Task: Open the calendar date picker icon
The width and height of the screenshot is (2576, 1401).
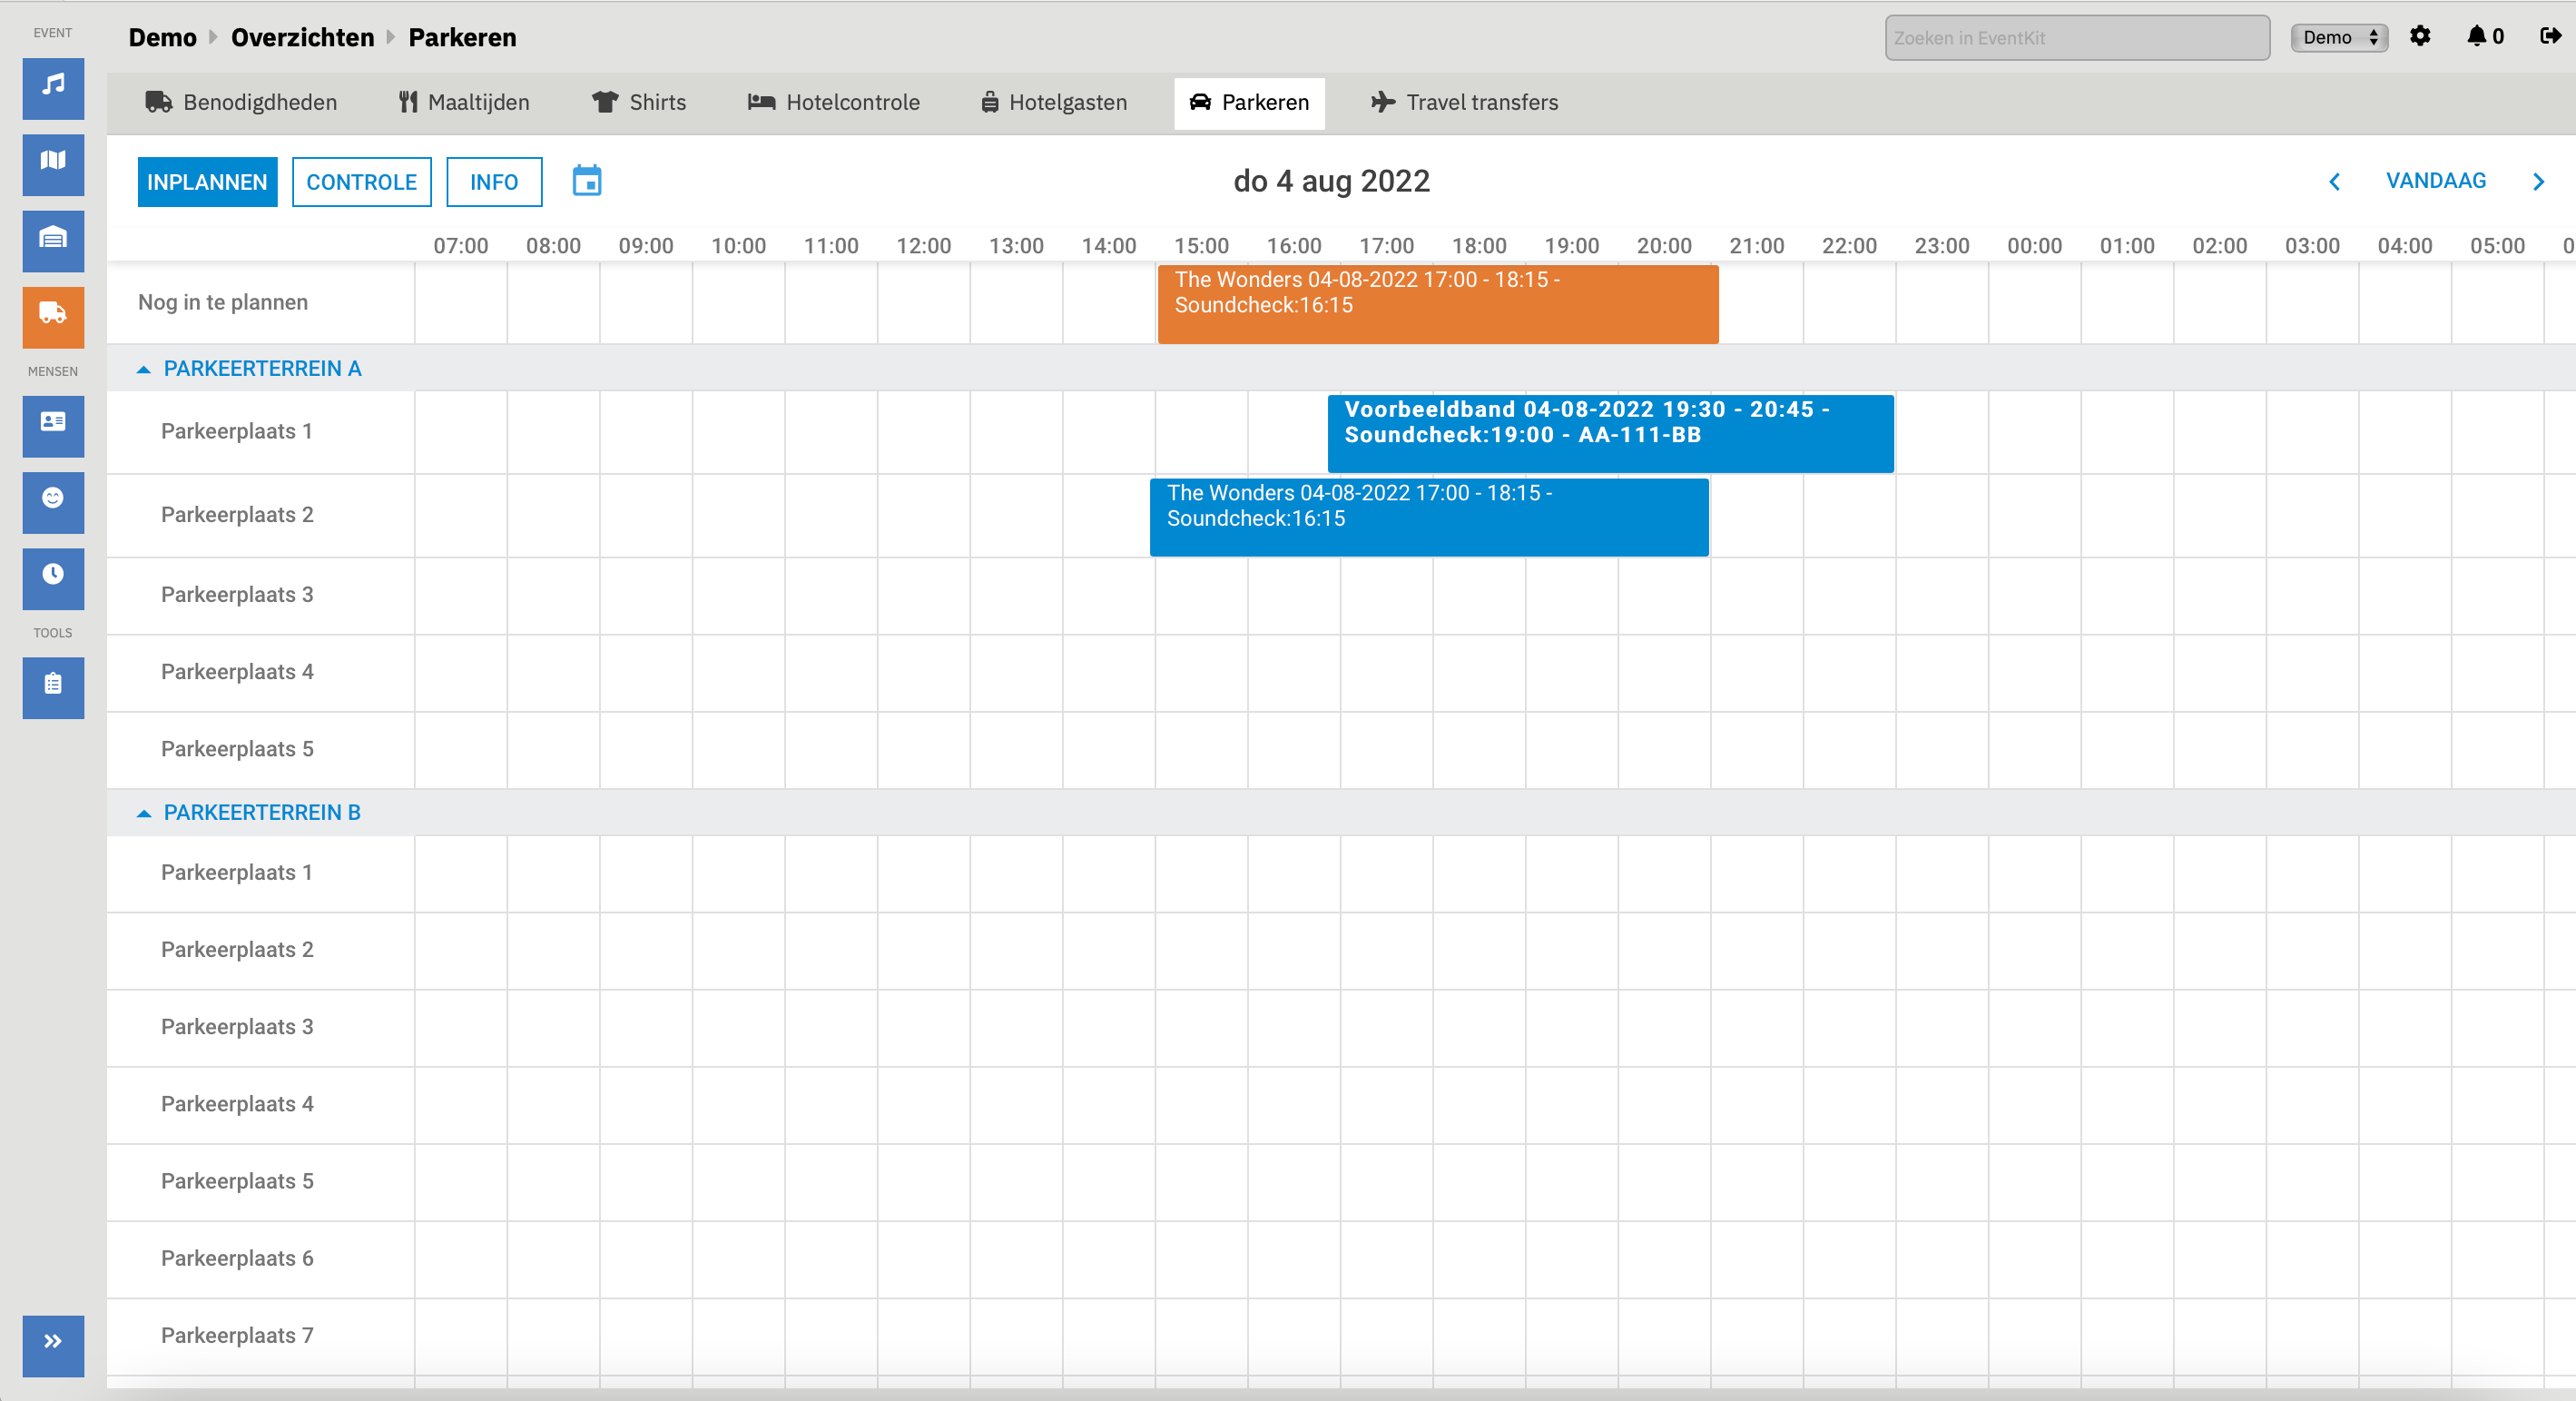Action: point(586,181)
